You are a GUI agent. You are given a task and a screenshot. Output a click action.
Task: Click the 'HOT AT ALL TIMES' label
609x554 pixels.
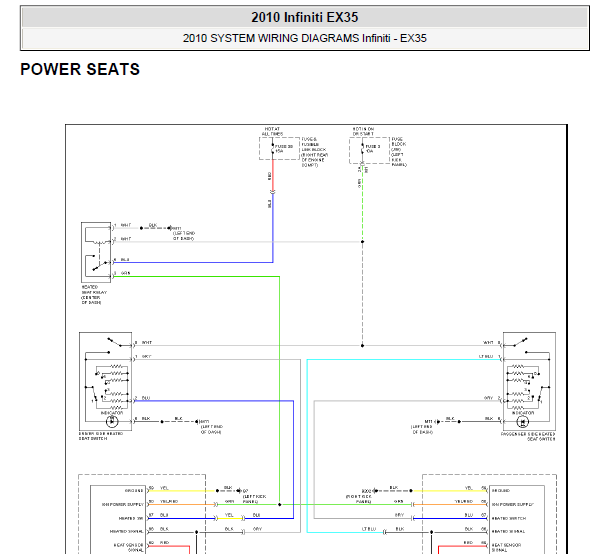coord(272,131)
